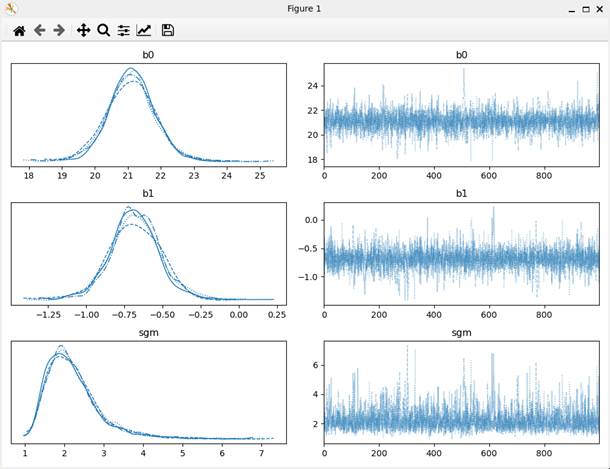Click inside the b0 trace plot
Screen dimensions: 610x469
click(x=461, y=114)
